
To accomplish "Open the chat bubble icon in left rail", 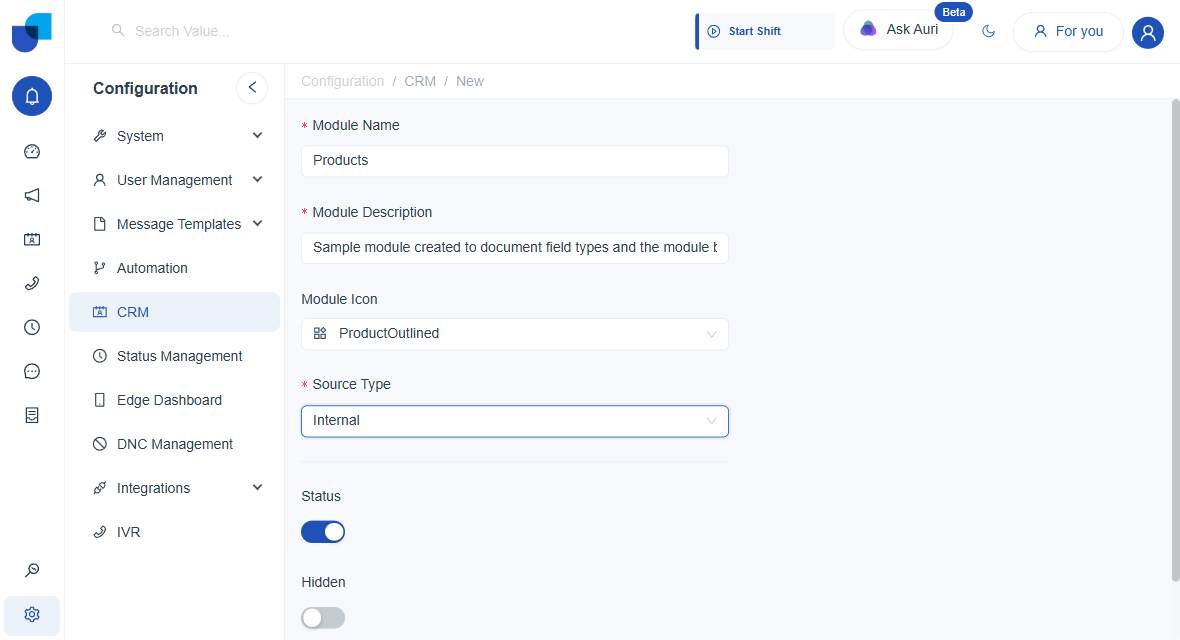I will pyautogui.click(x=32, y=371).
